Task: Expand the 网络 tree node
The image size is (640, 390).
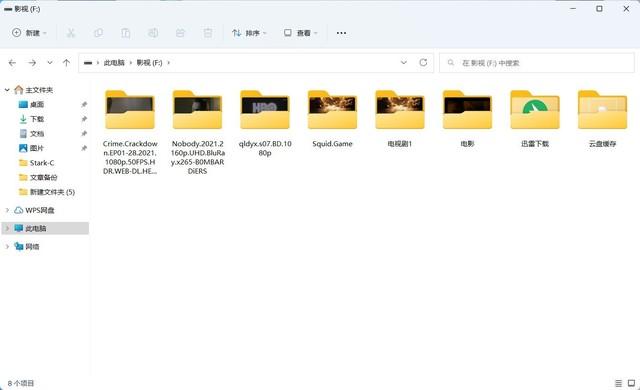Action: pos(7,246)
